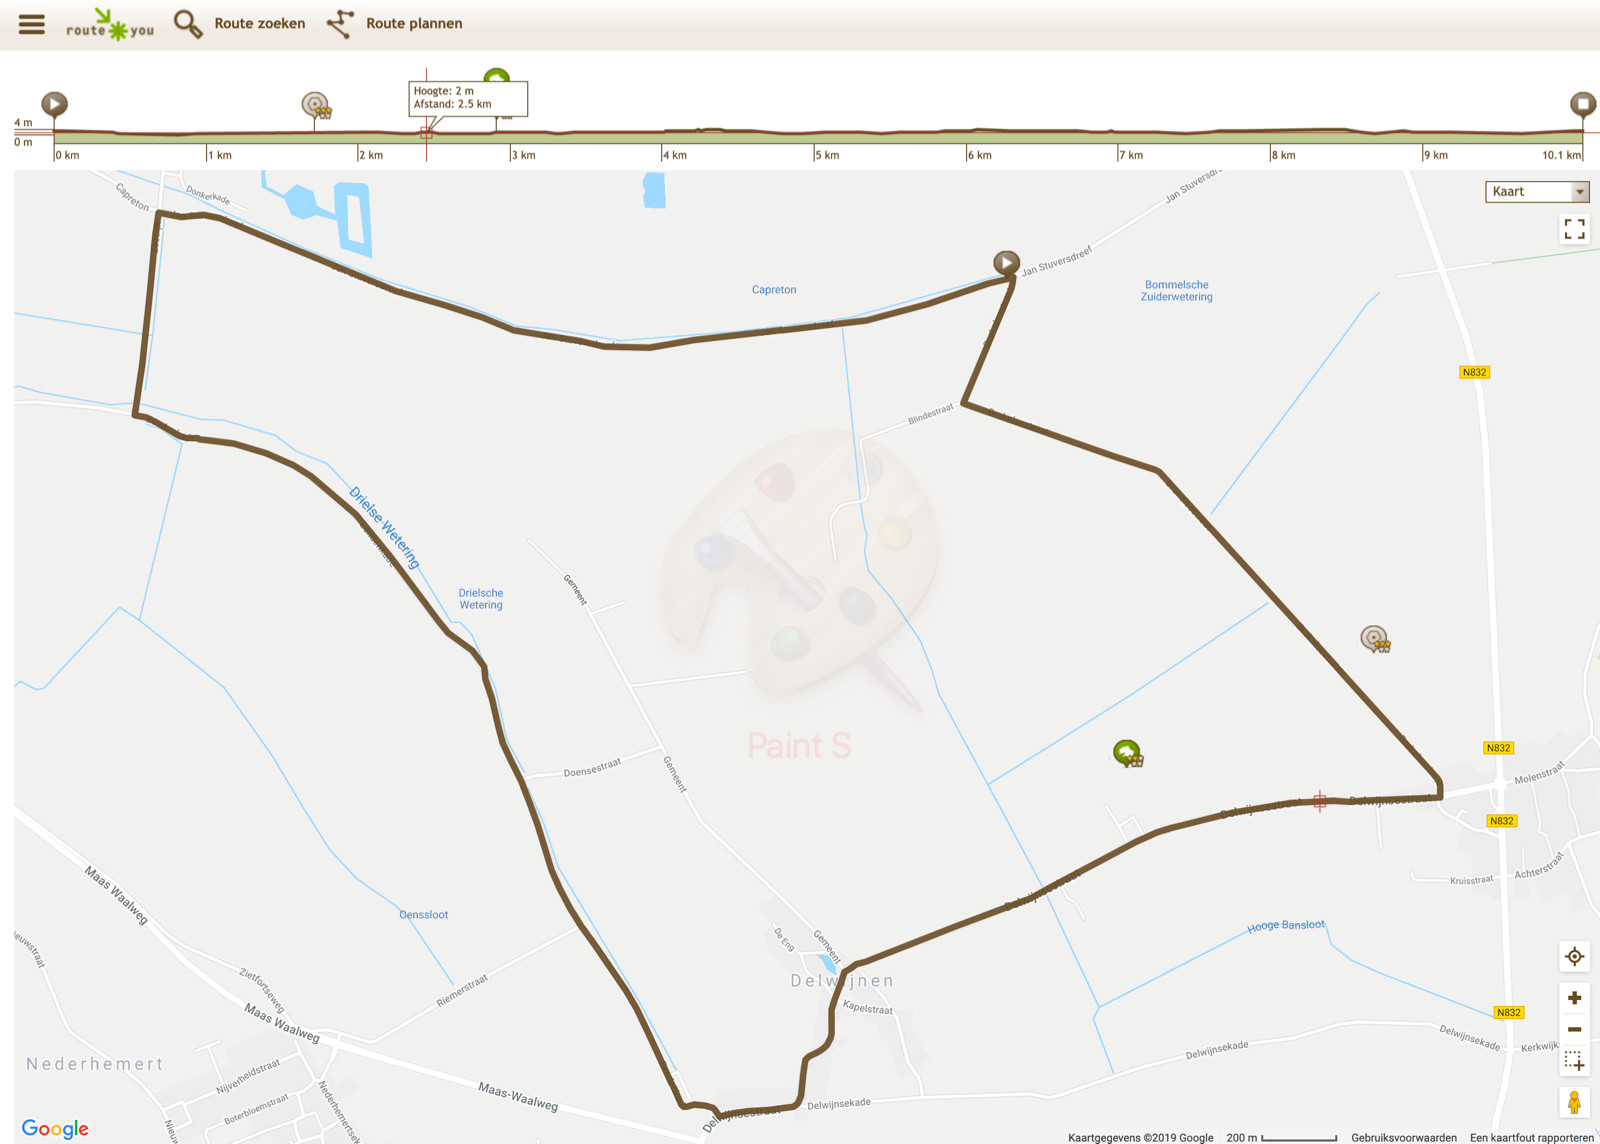Screen dimensions: 1600x1144
Task: Zoom out with the minus button
Action: (x=1574, y=1029)
